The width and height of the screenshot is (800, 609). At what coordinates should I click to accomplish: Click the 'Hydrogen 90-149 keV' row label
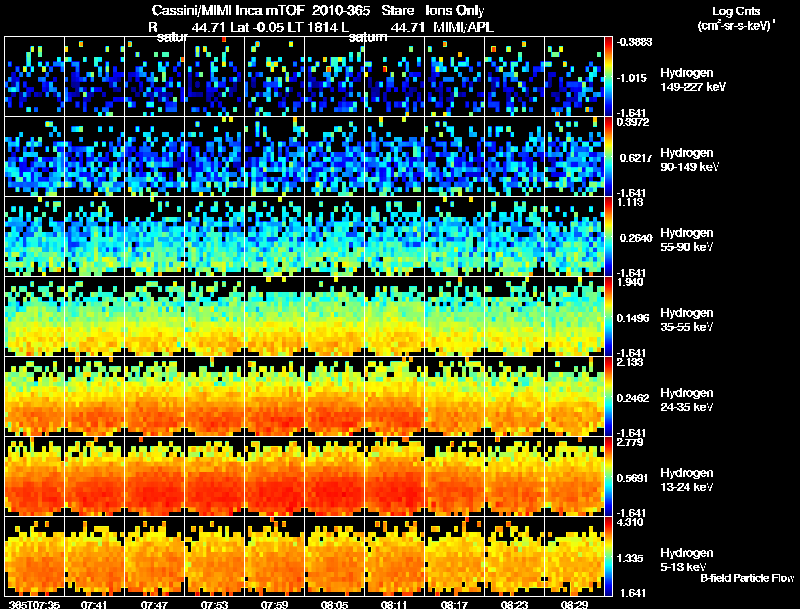690,160
